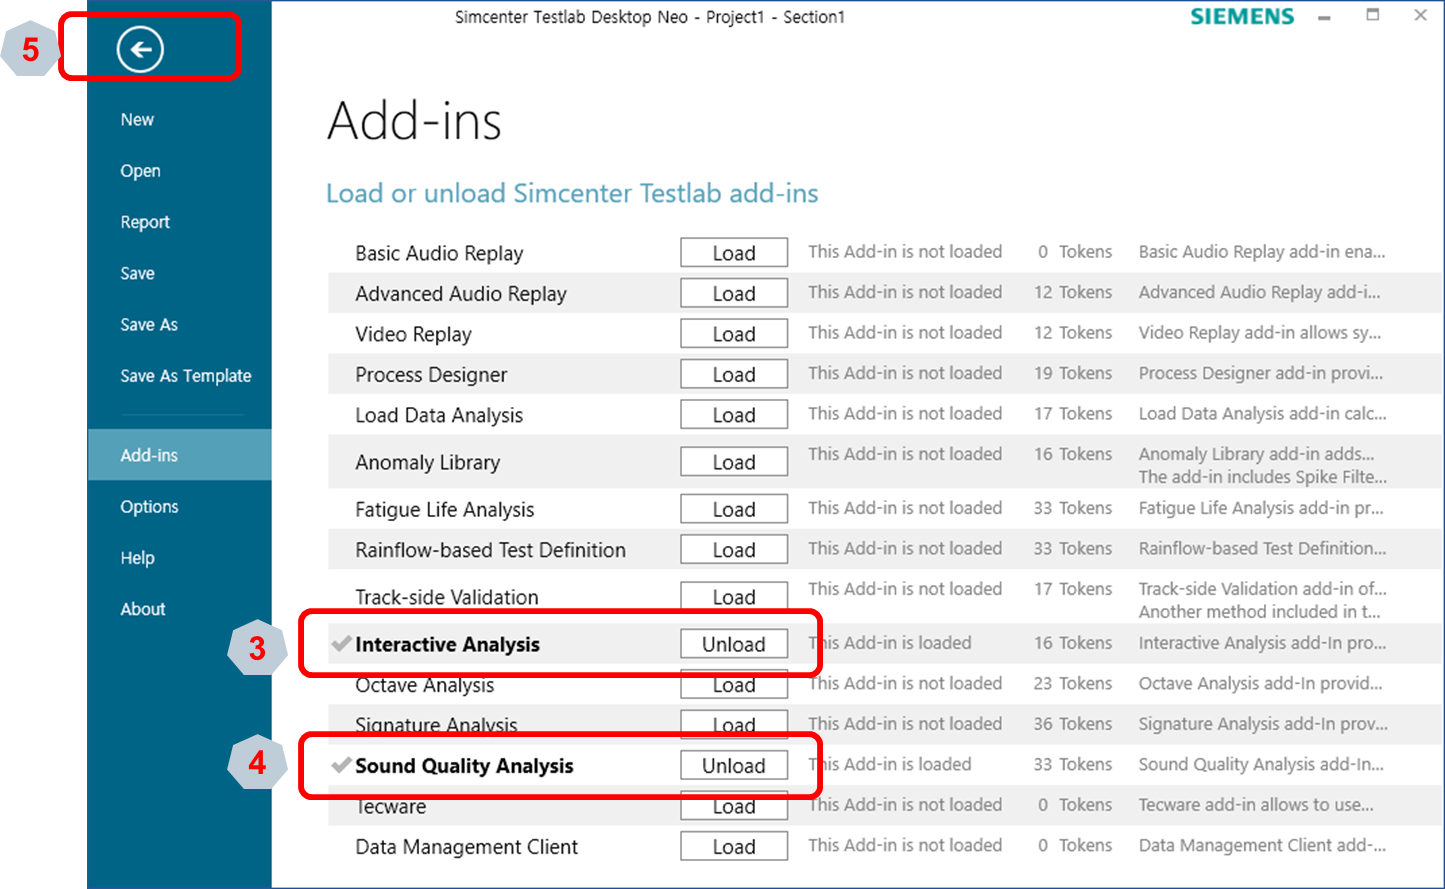Open the About sidebar entry
This screenshot has width=1445, height=889.
(x=143, y=609)
